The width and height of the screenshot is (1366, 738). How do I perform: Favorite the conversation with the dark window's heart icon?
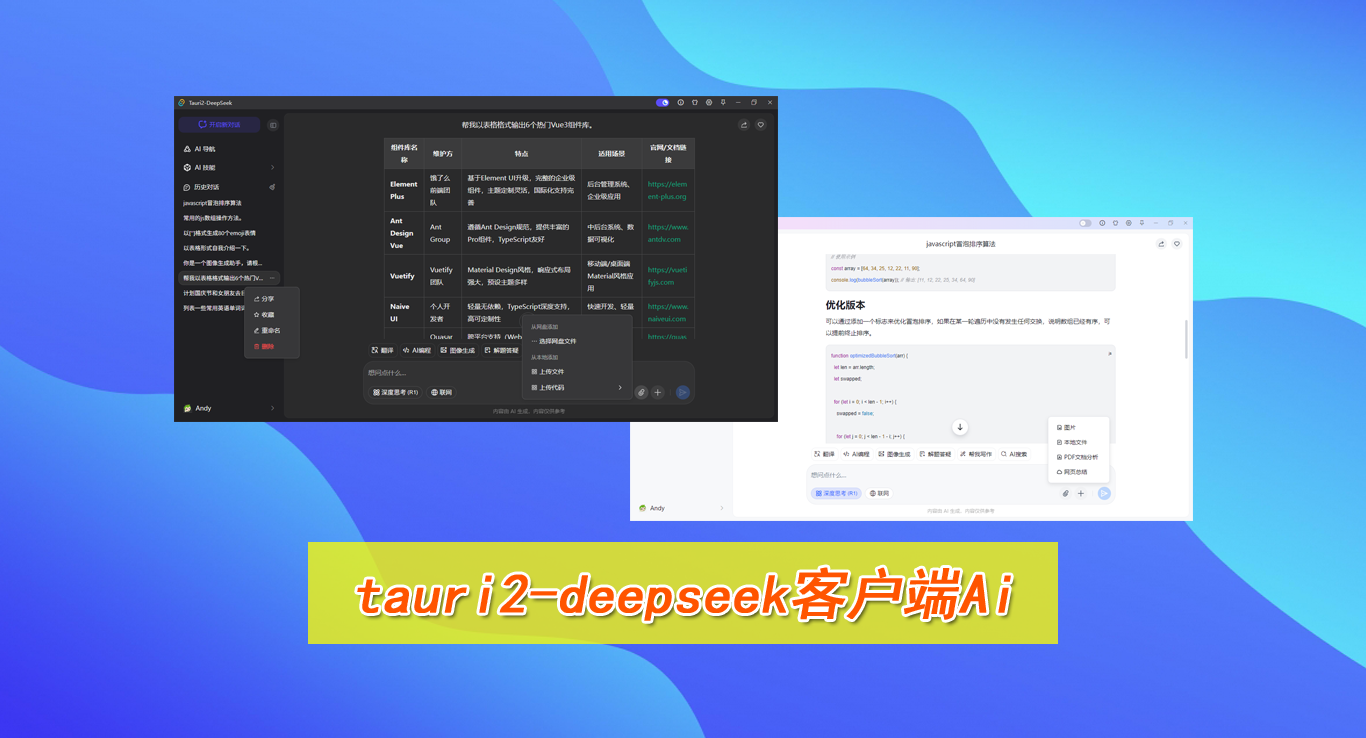tap(761, 125)
